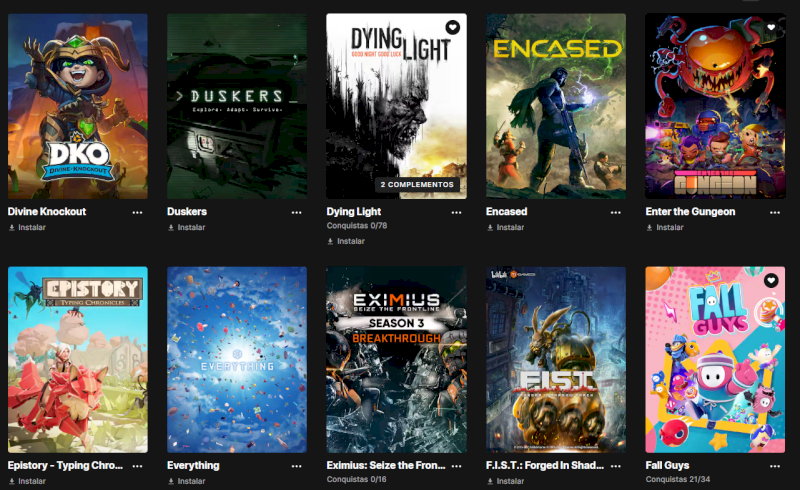Toggle favorite heart on Enter the Gungeon cover
This screenshot has height=490, width=800.
click(x=771, y=27)
